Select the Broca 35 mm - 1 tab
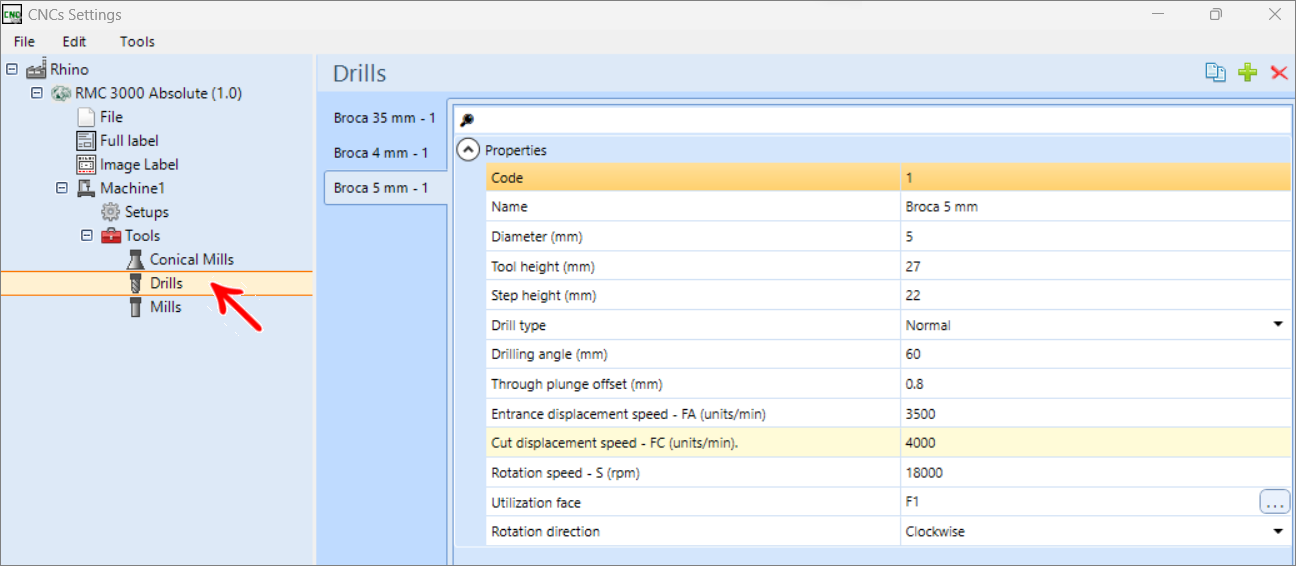Viewport: 1296px width, 566px height. tap(385, 118)
